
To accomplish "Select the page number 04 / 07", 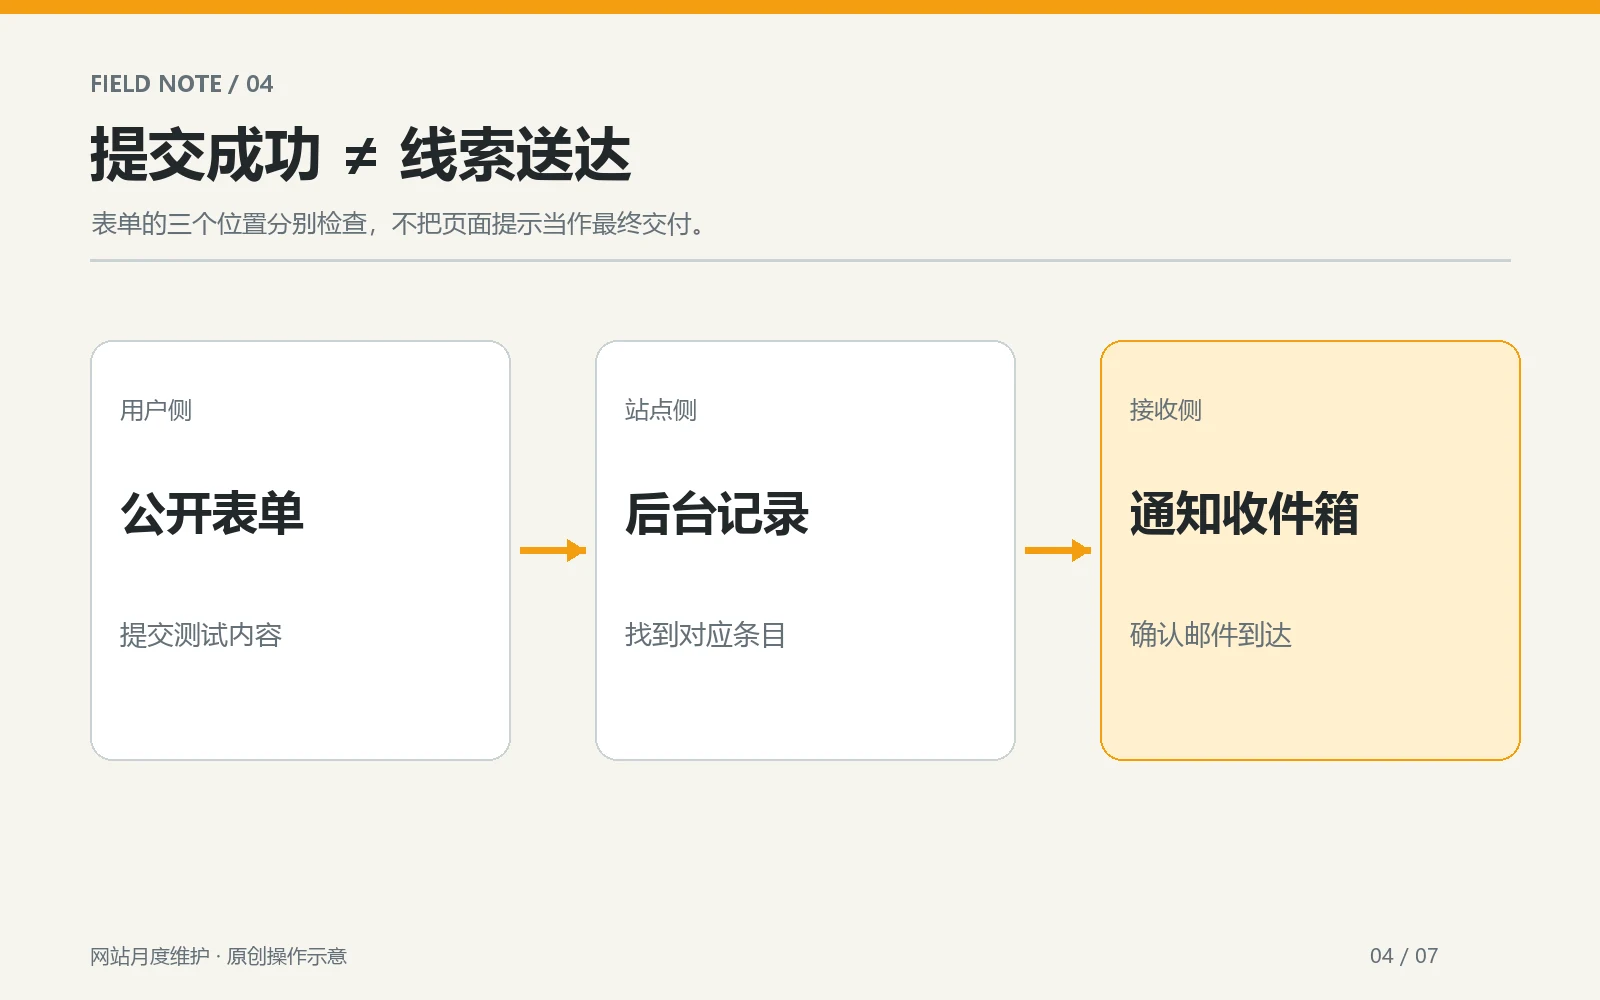I will tap(1404, 956).
